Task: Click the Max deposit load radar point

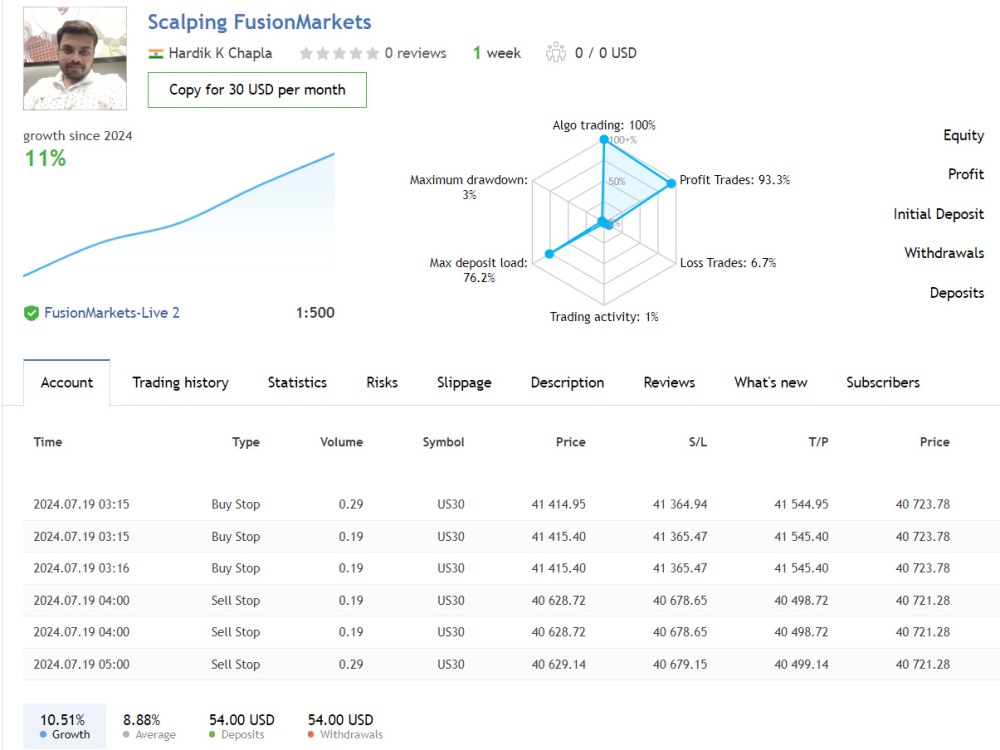Action: (x=549, y=254)
